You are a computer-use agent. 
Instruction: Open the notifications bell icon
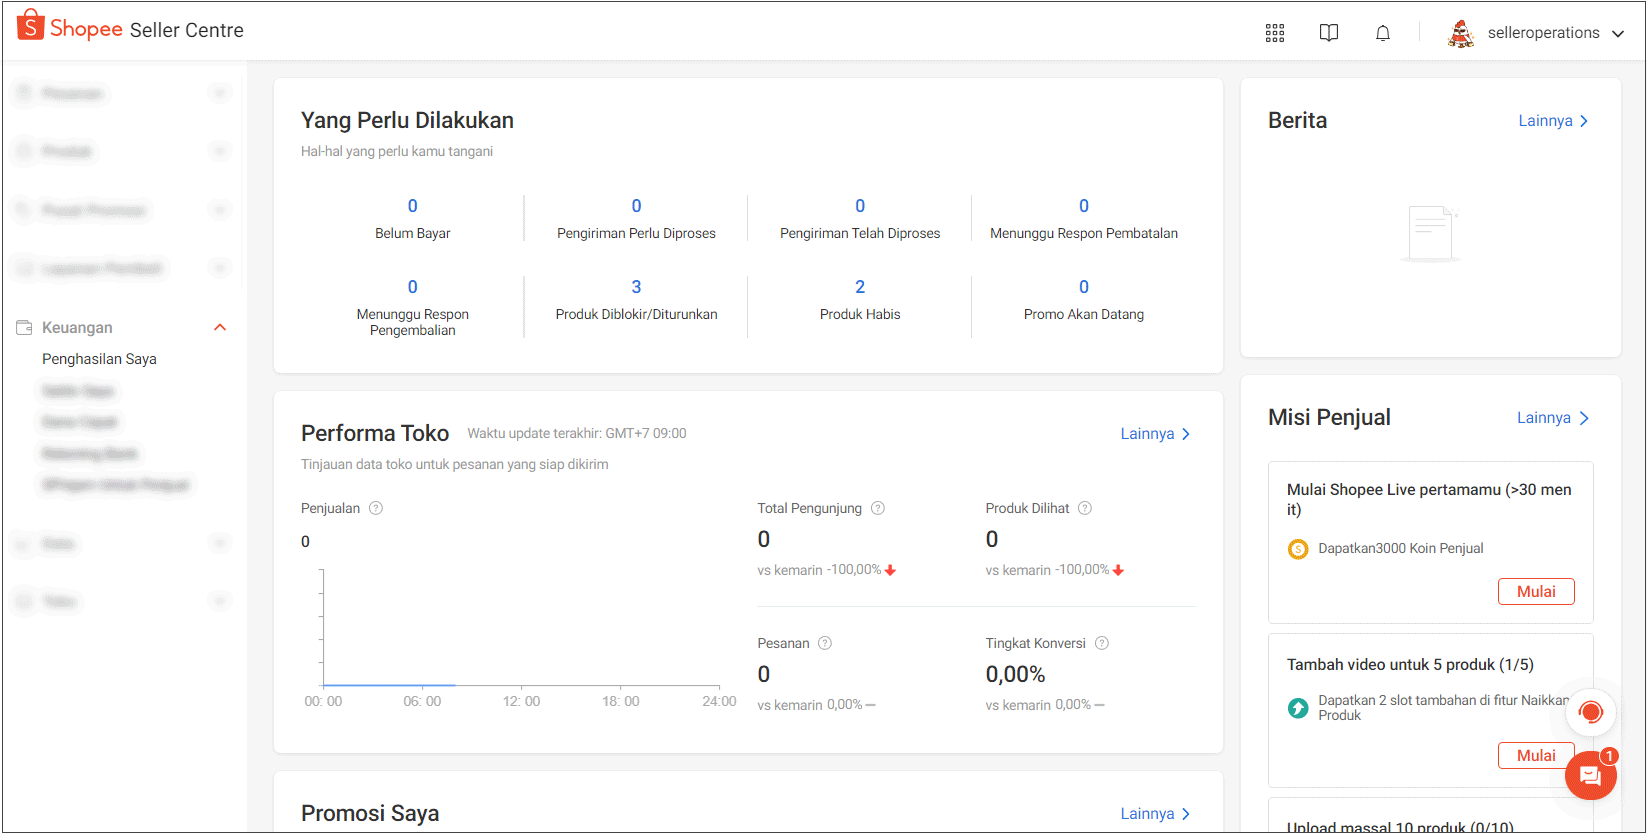coord(1383,33)
